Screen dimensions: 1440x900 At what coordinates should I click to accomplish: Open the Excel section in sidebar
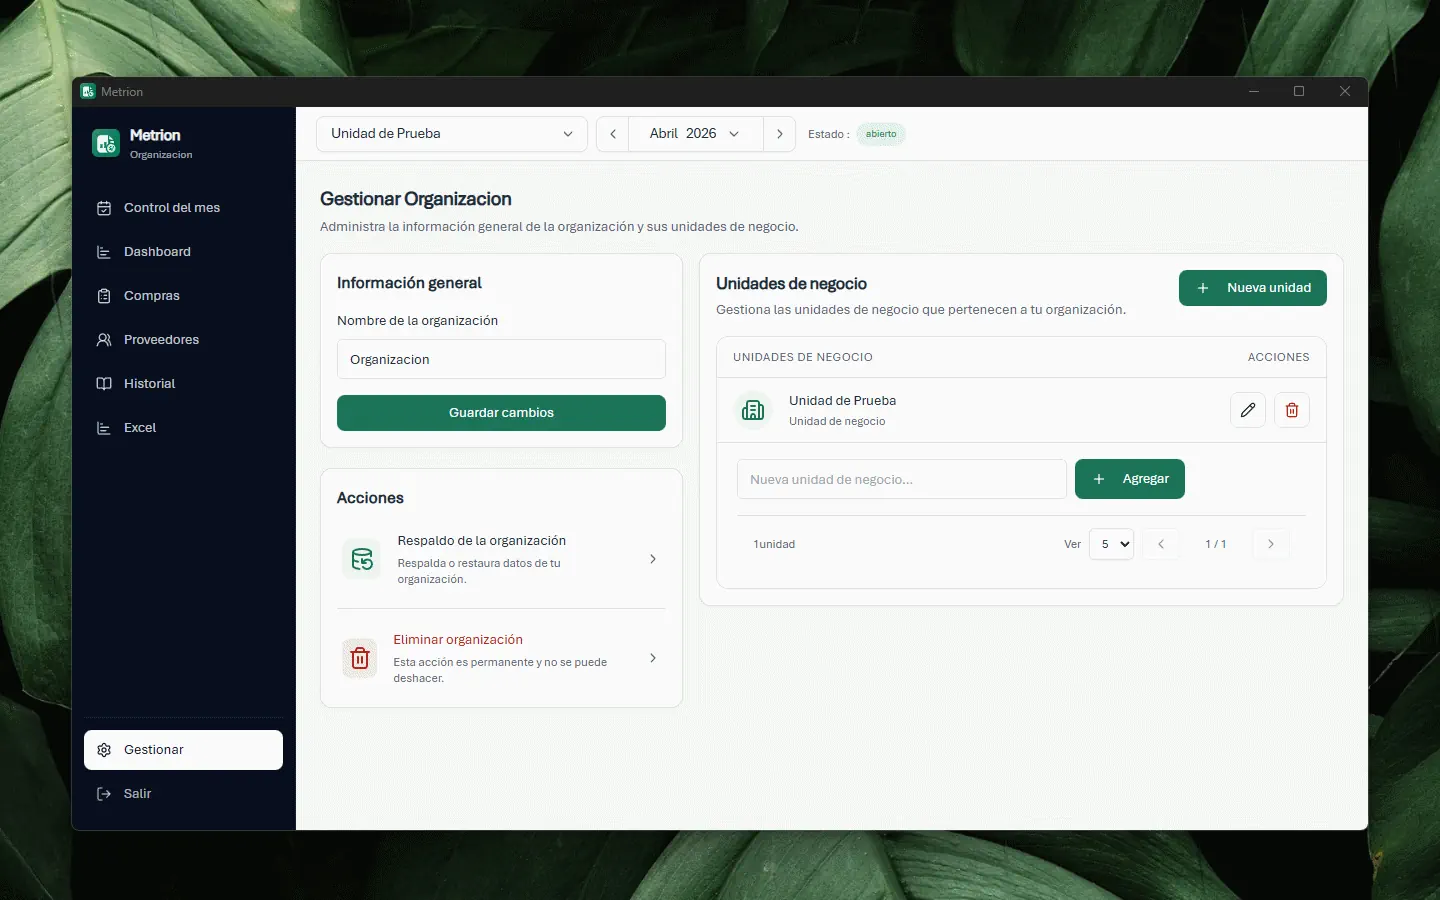(x=183, y=428)
